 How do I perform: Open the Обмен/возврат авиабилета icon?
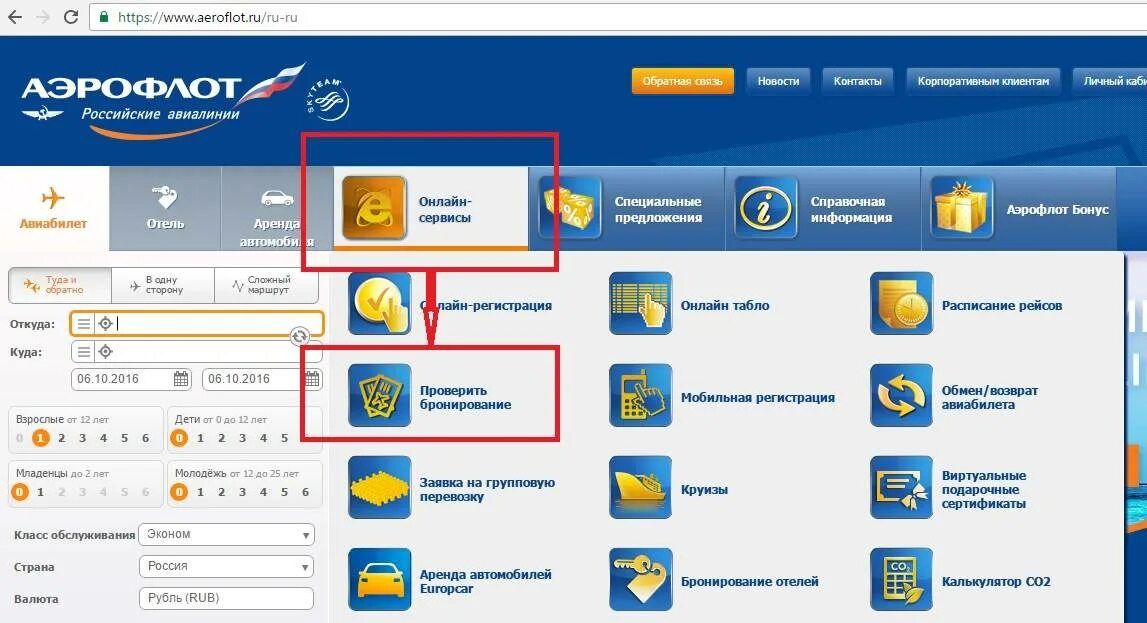900,392
